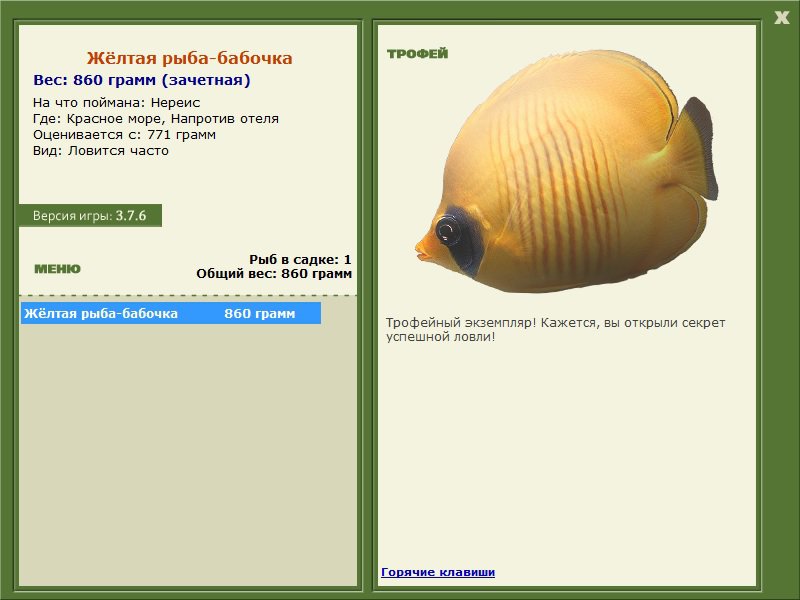Click the fish's dark-edged tail fin
The image size is (800, 600).
pos(695,148)
